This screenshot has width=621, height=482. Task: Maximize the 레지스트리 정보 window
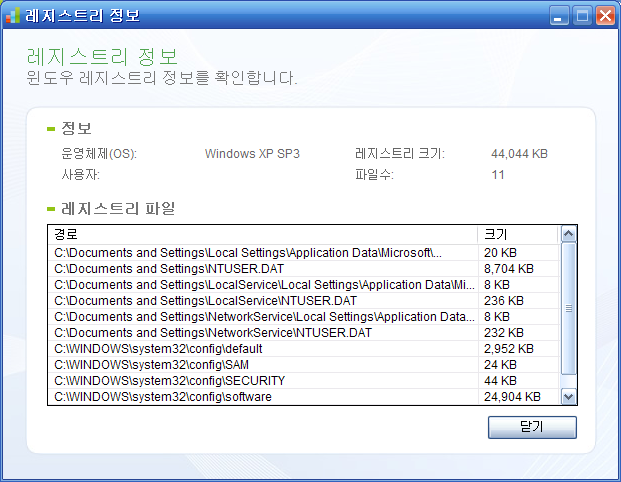point(582,16)
